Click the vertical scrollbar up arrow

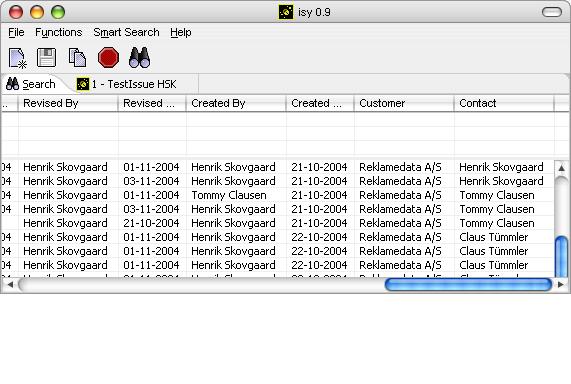[x=561, y=168]
